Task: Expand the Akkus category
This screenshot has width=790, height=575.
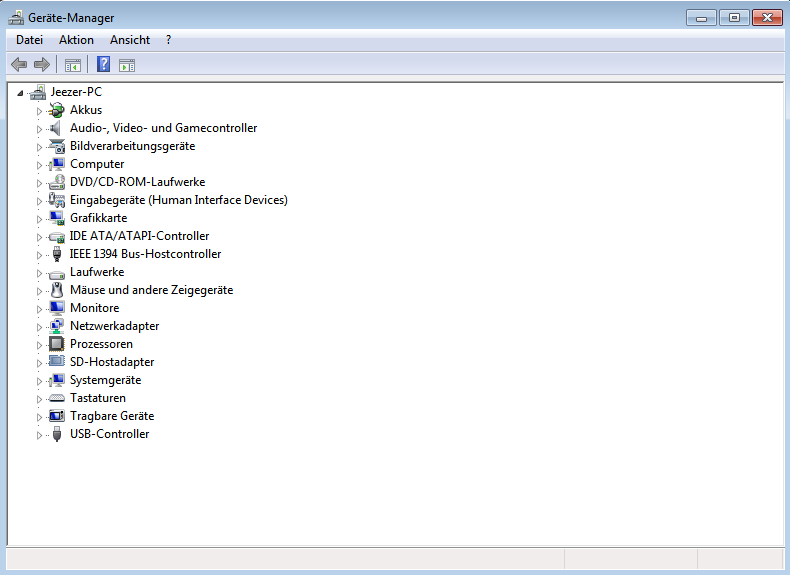Action: tap(39, 111)
